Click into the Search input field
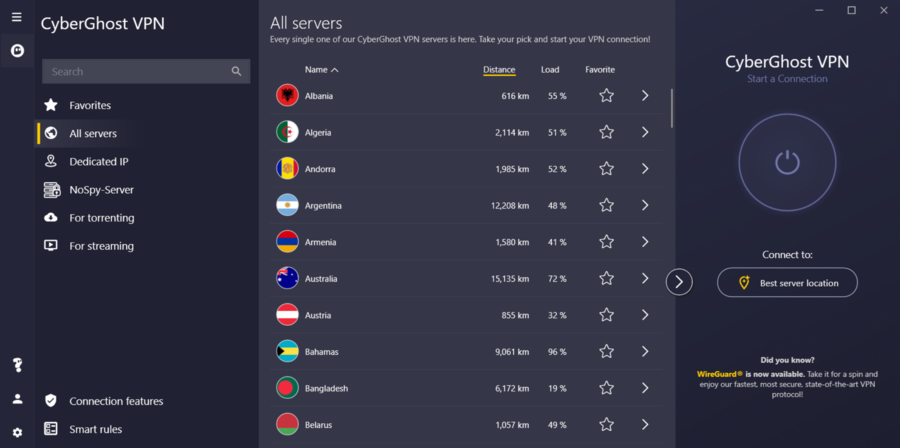Image resolution: width=900 pixels, height=448 pixels. point(135,72)
